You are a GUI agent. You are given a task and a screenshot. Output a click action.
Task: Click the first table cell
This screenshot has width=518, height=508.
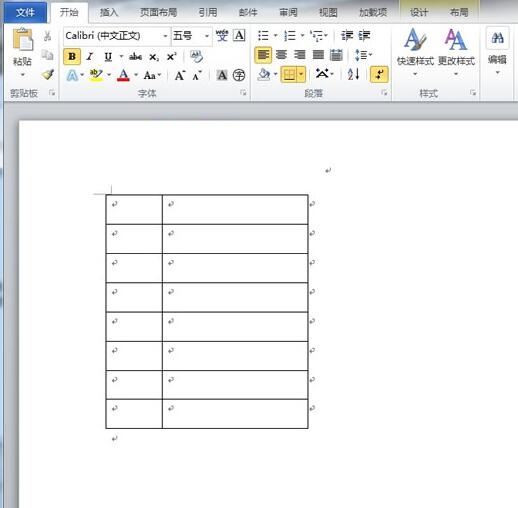134,209
